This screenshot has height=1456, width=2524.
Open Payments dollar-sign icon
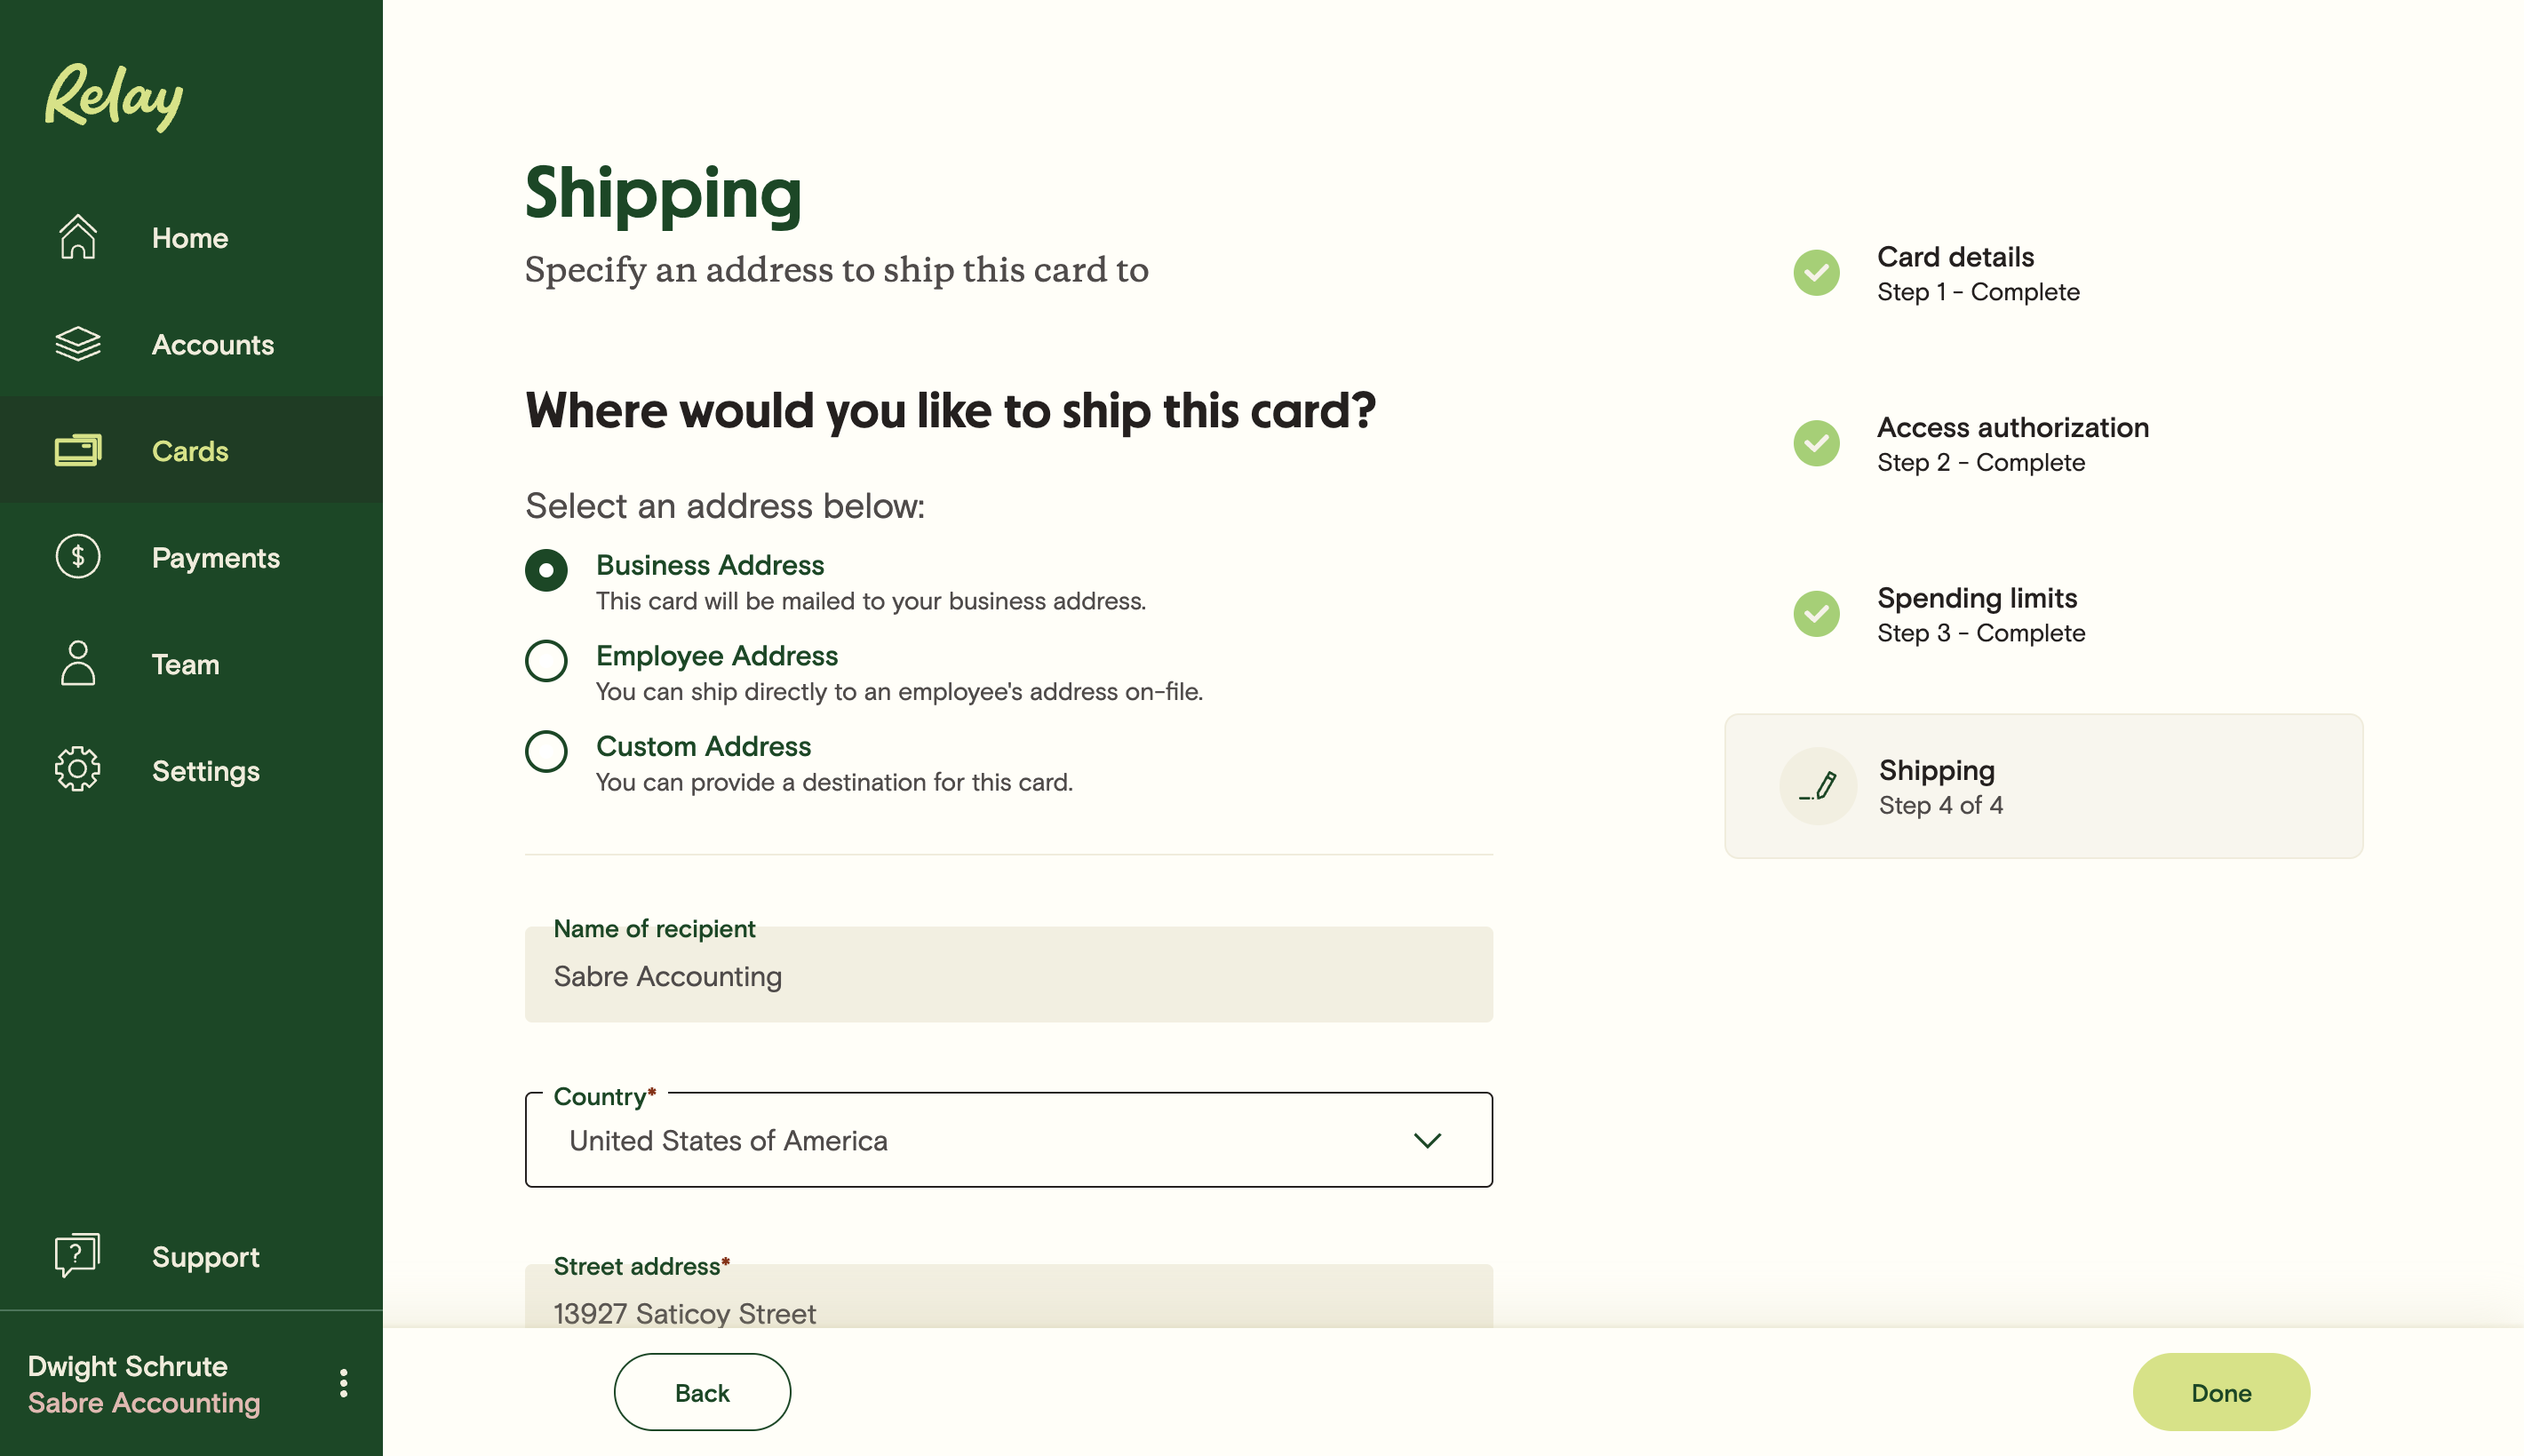click(x=77, y=556)
